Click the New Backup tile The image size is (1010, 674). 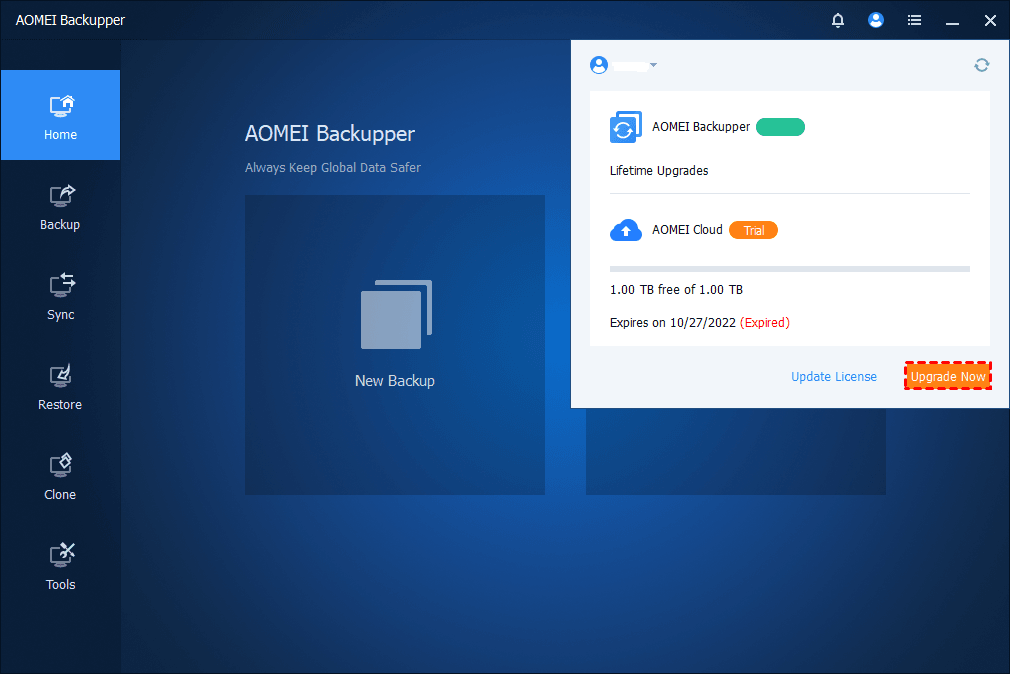tap(395, 345)
